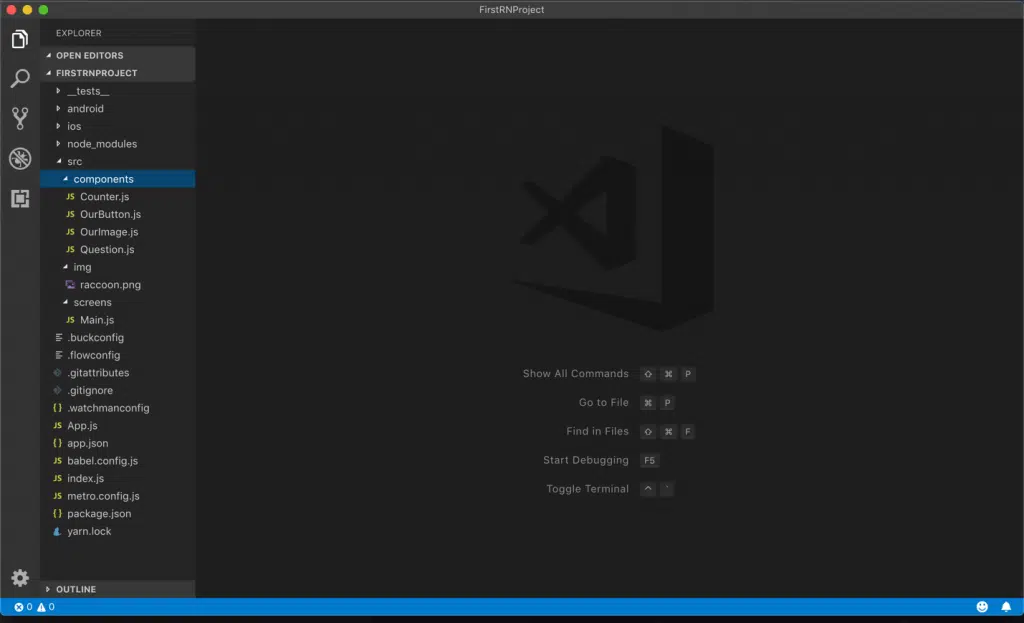Click errors and warnings count in status bar
Screen dimensions: 1024x623
34,607
